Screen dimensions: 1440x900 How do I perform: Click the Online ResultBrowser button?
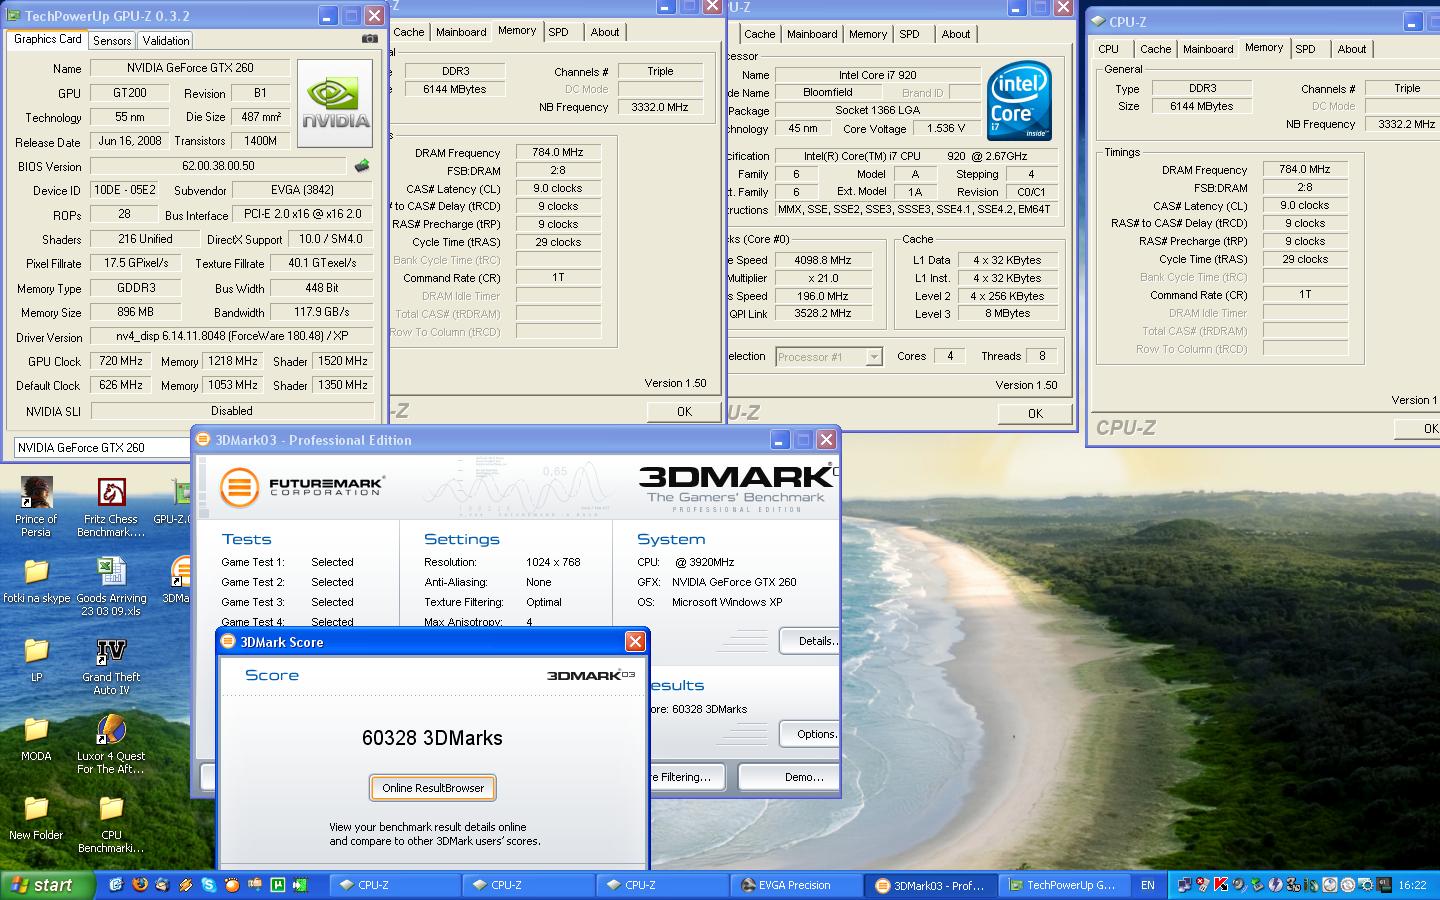432,788
